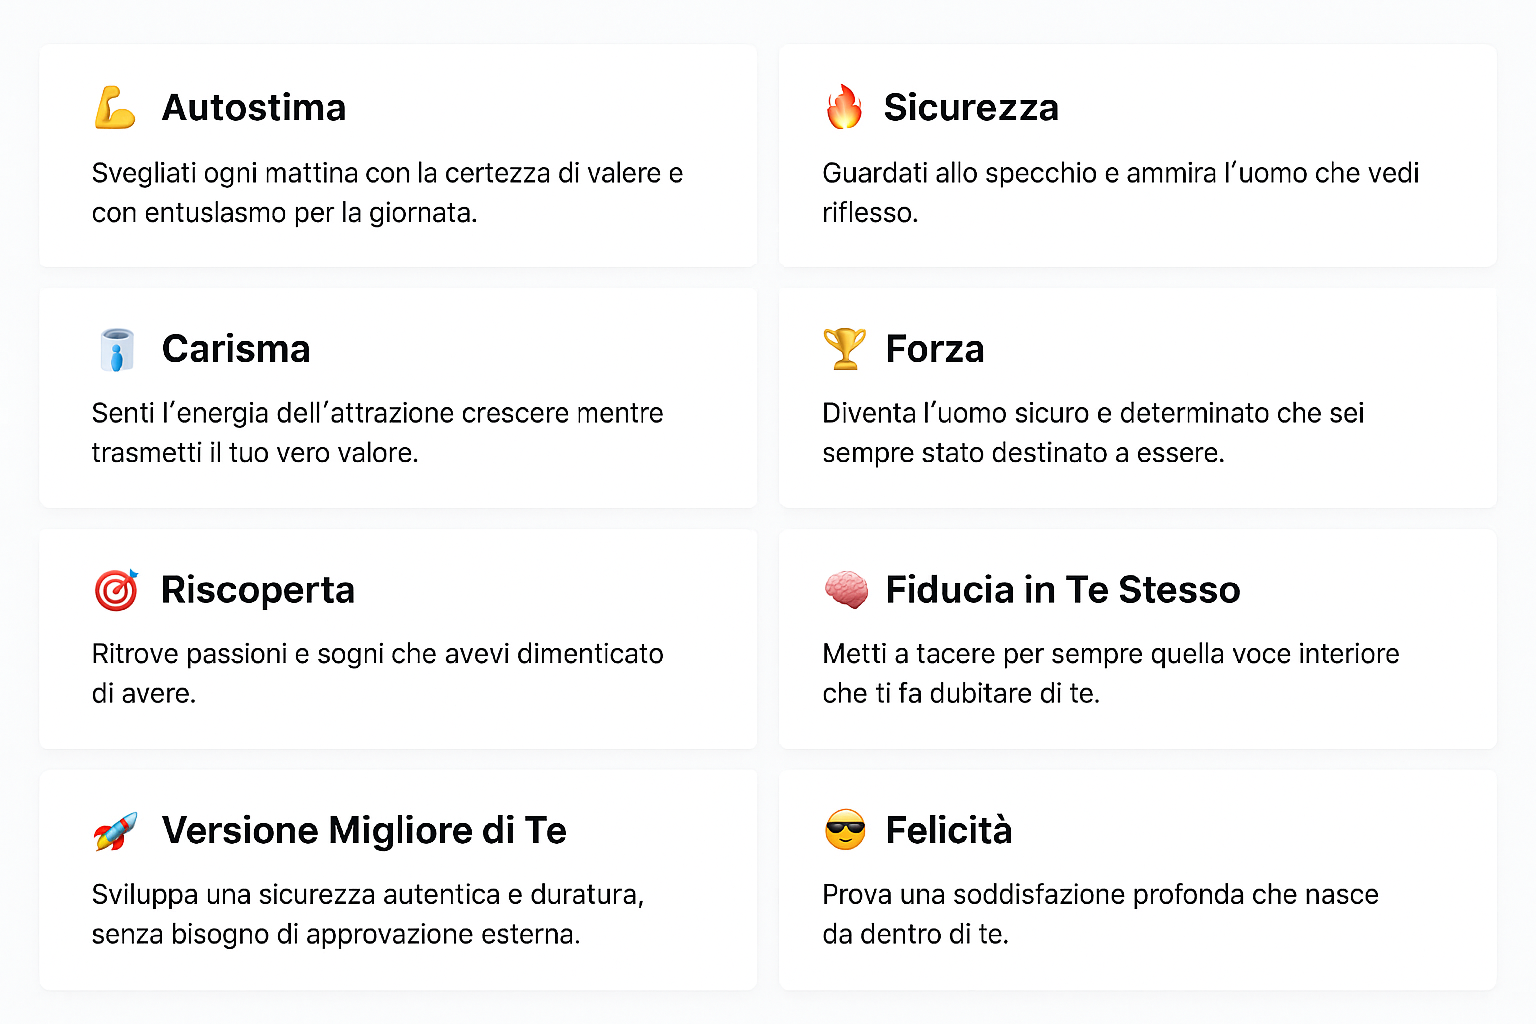Viewport: 1536px width, 1024px height.
Task: Click the trophy icon beside Forza
Action: click(x=844, y=349)
